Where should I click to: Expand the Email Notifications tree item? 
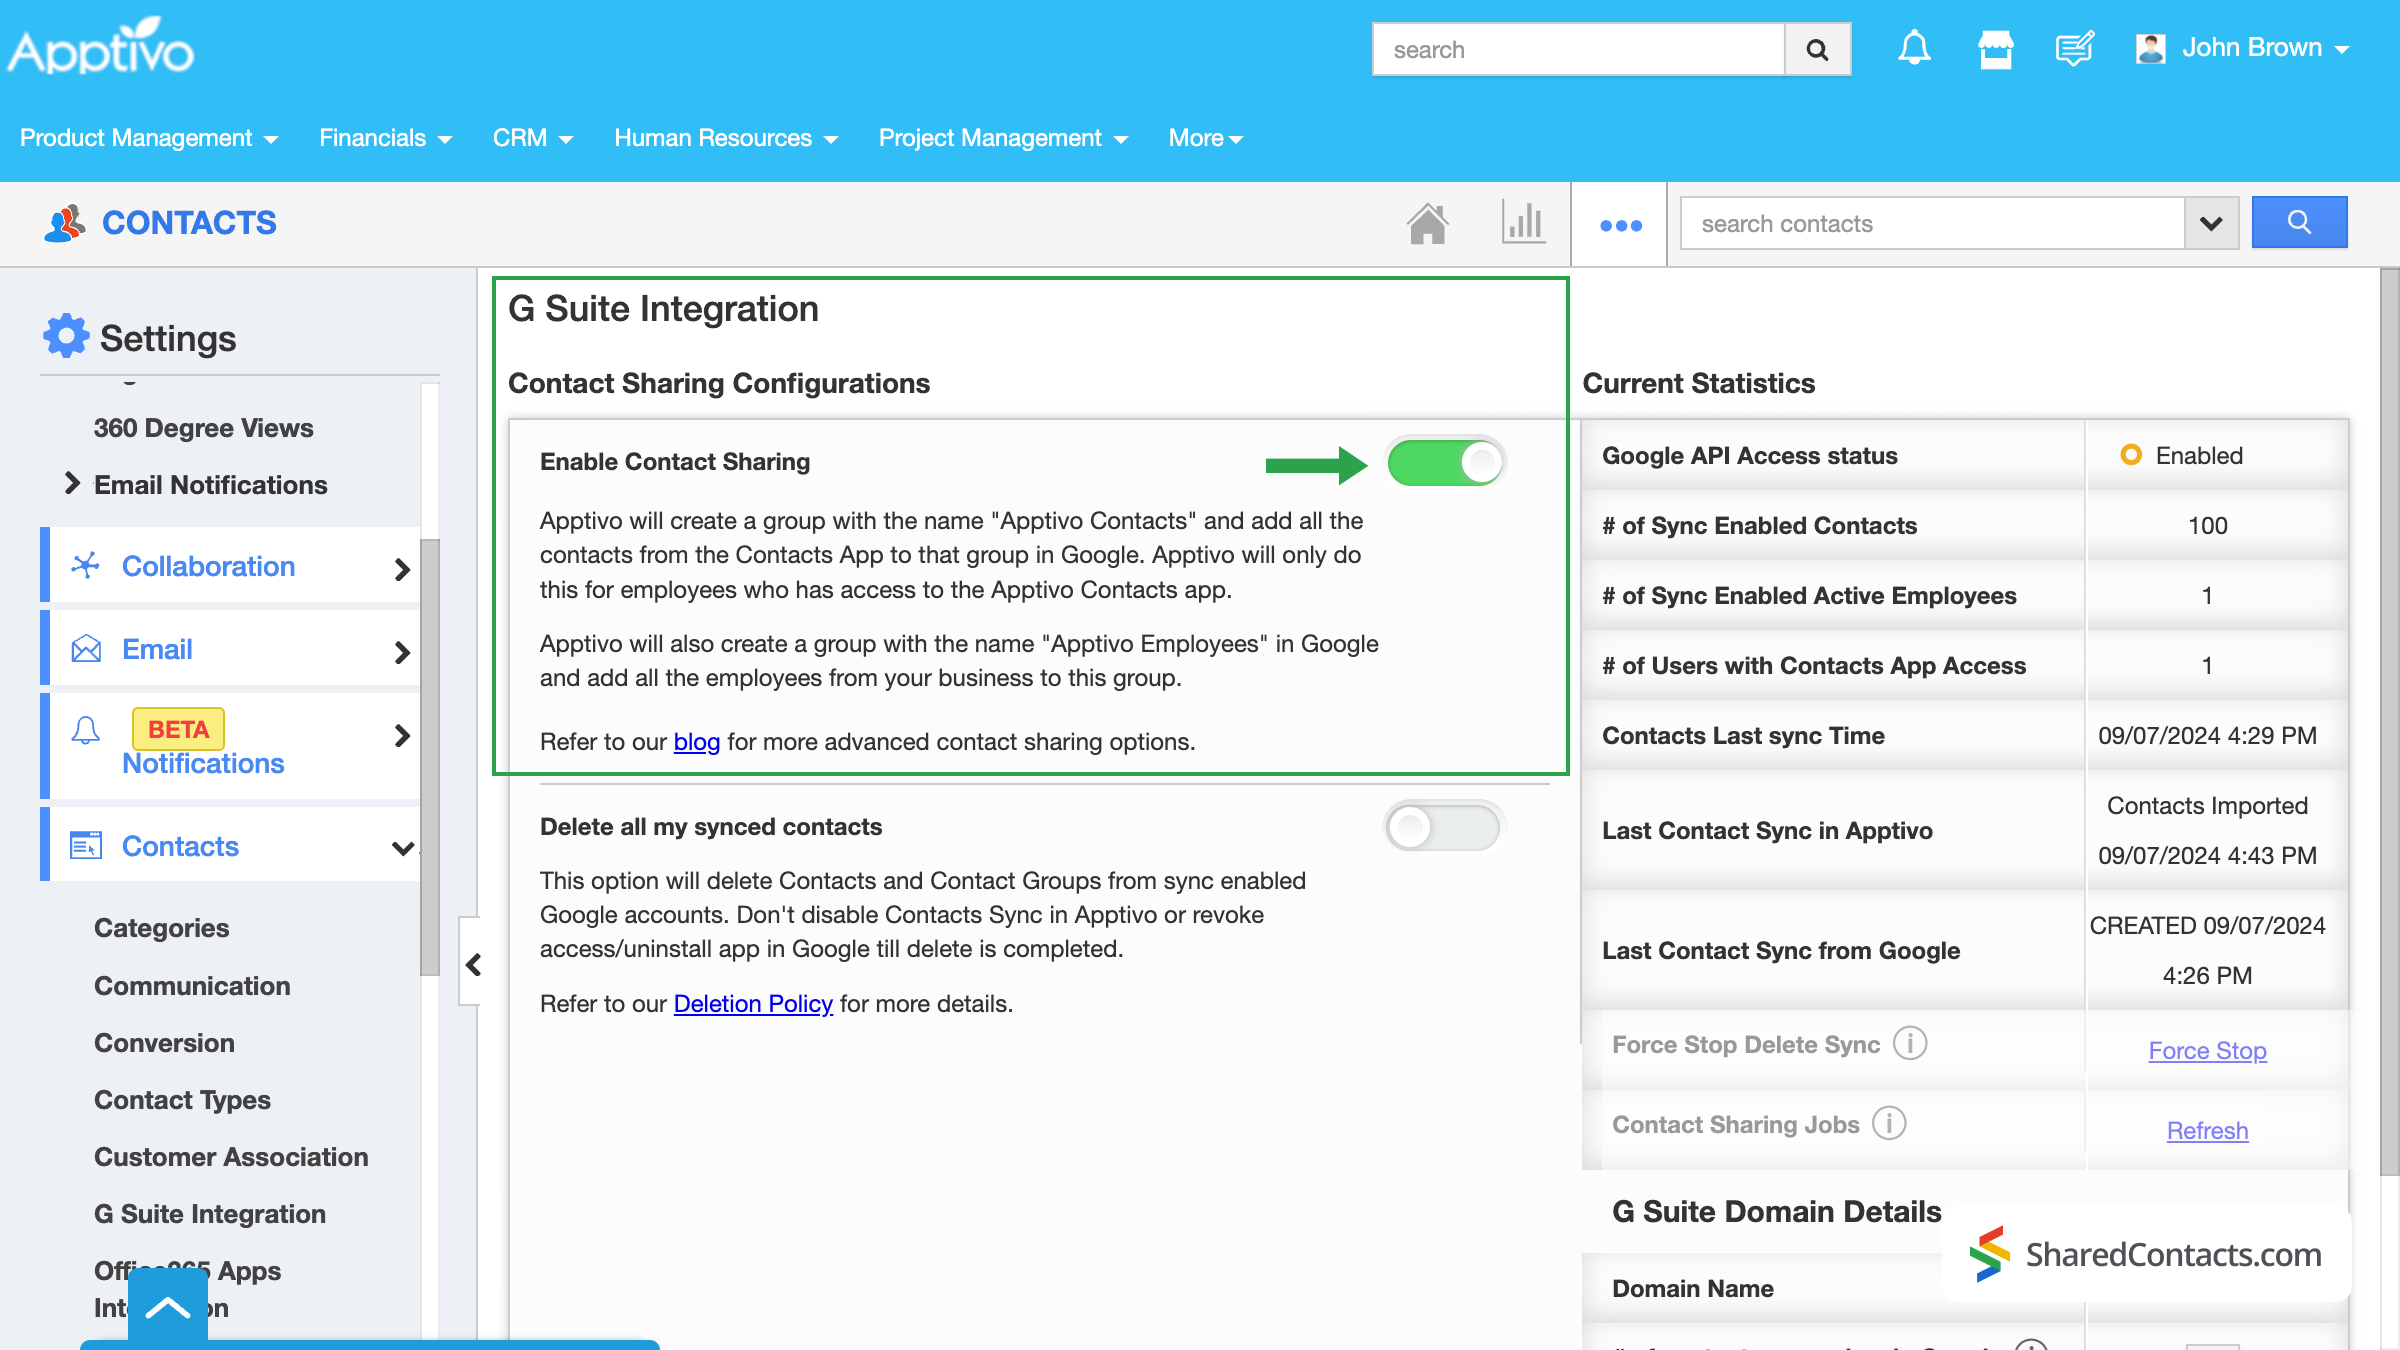[x=72, y=484]
